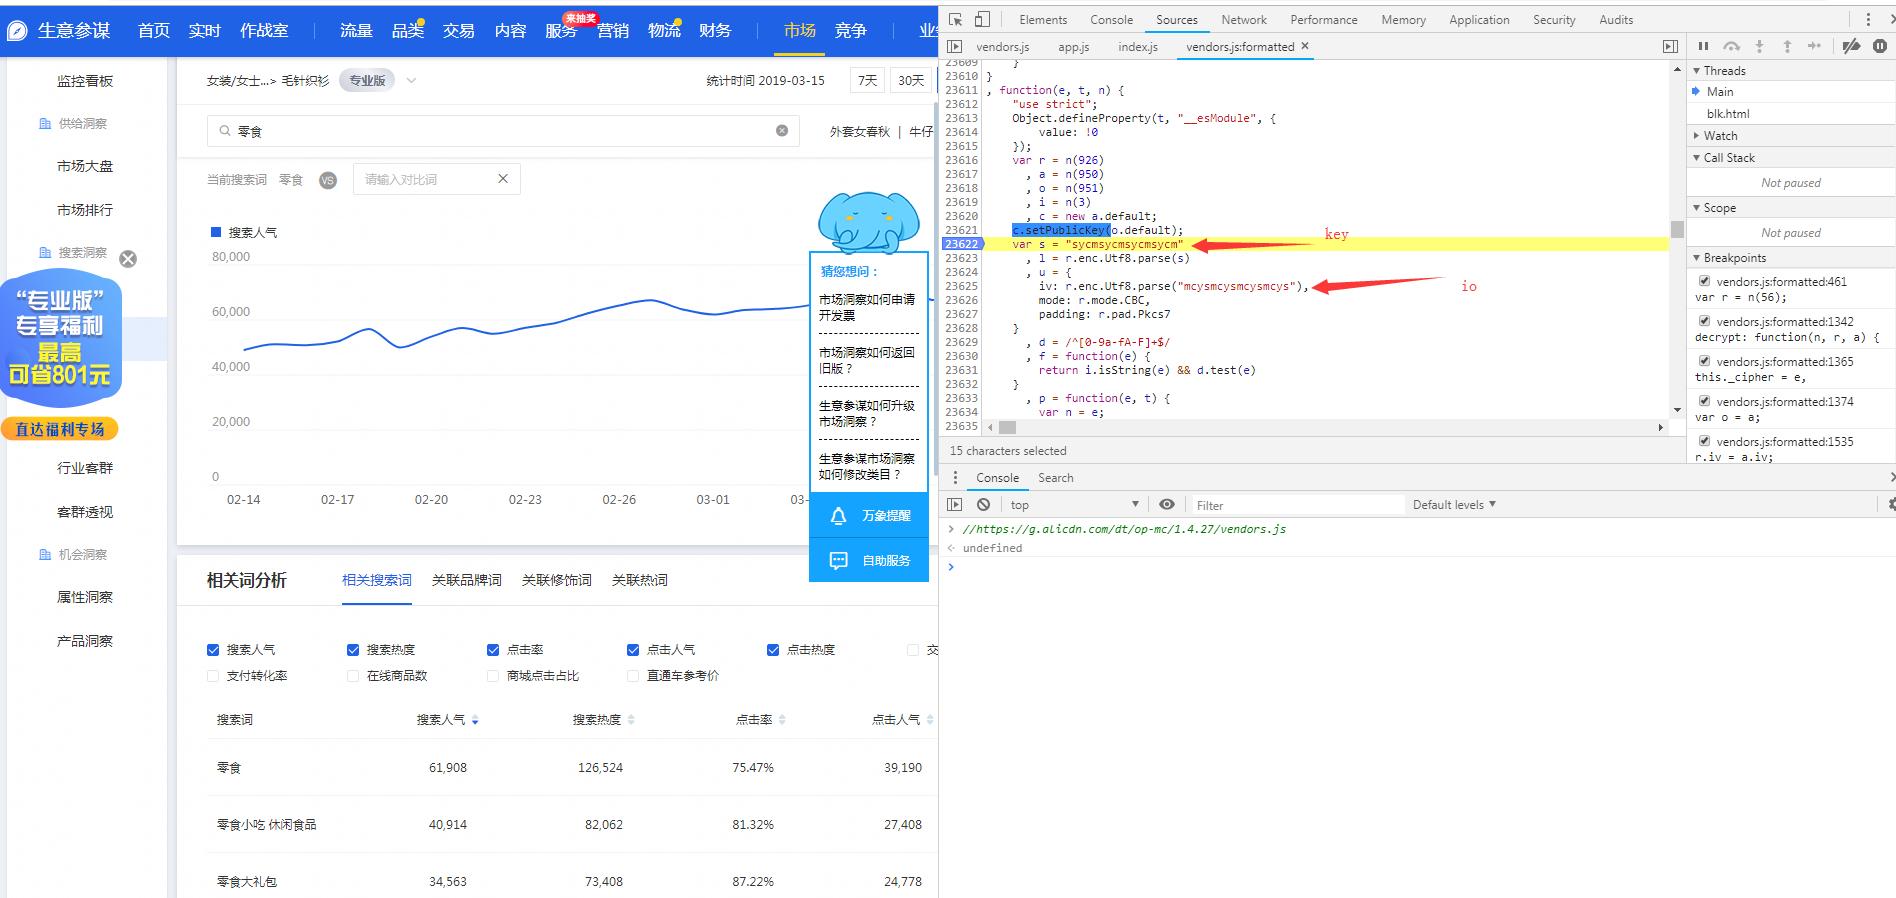Pause script execution in debugger
The height and width of the screenshot is (898, 1896).
pyautogui.click(x=1703, y=46)
